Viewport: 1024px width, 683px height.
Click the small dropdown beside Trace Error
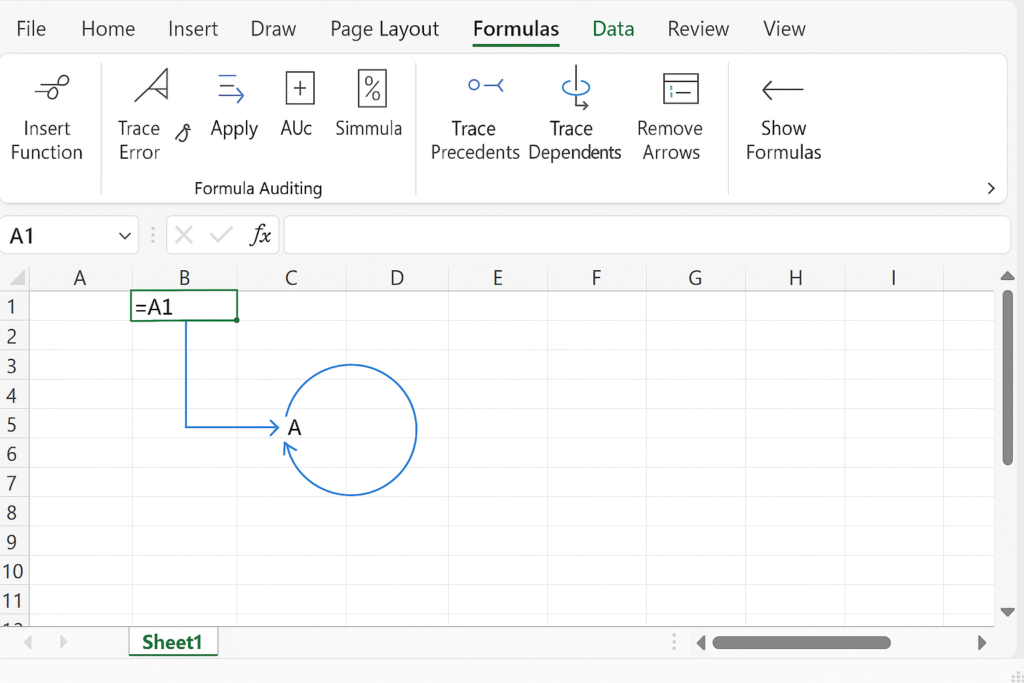click(182, 133)
